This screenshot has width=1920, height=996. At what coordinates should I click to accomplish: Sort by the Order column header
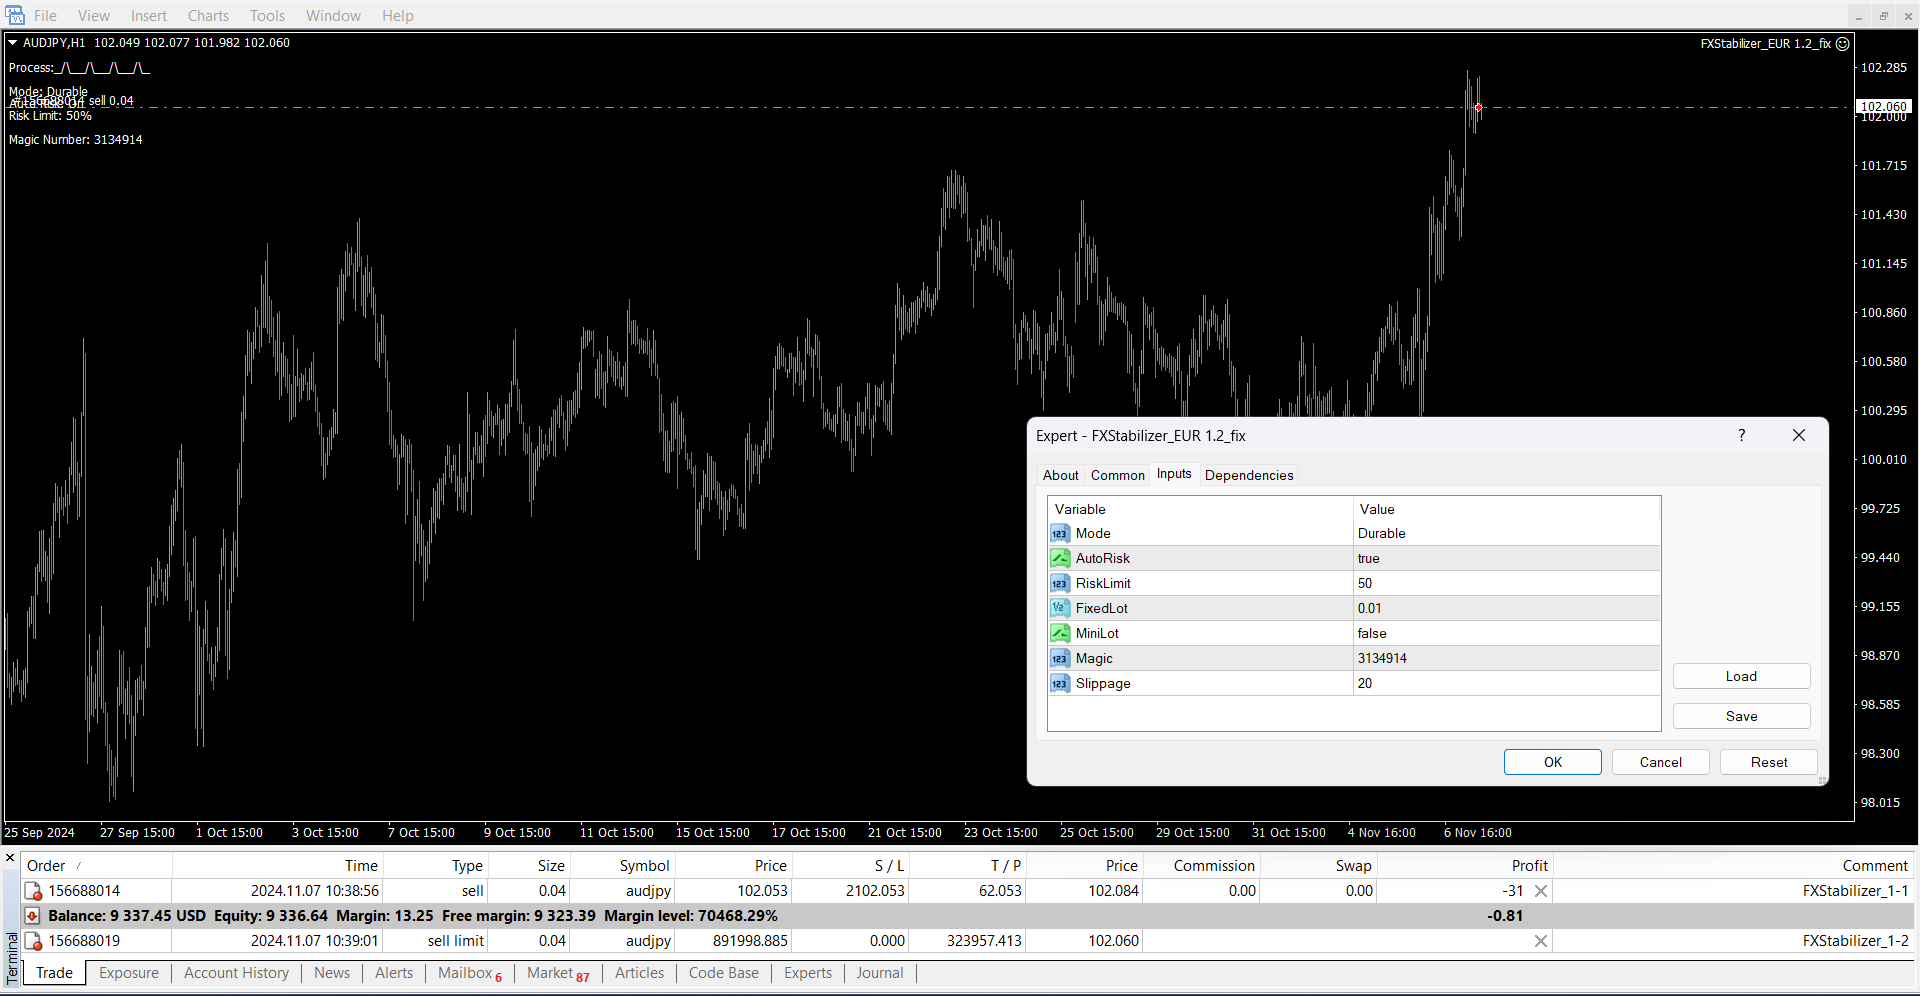coord(46,866)
